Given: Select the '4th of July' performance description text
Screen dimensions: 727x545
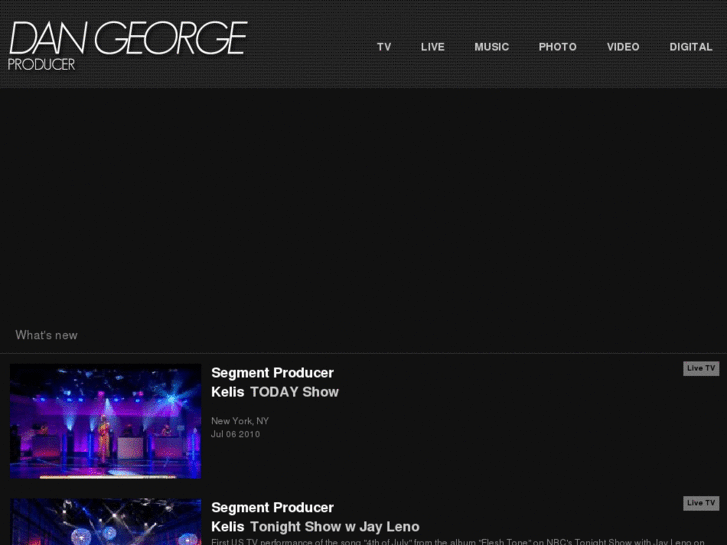Looking at the screenshot, I should coord(458,541).
